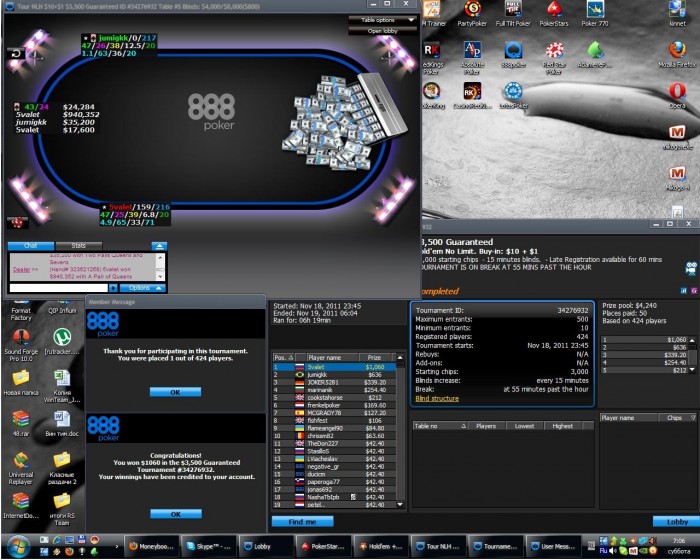Viewport: 700px width, 560px height.
Task: Show hidden taskbar quick launch icons
Action: tap(117, 546)
